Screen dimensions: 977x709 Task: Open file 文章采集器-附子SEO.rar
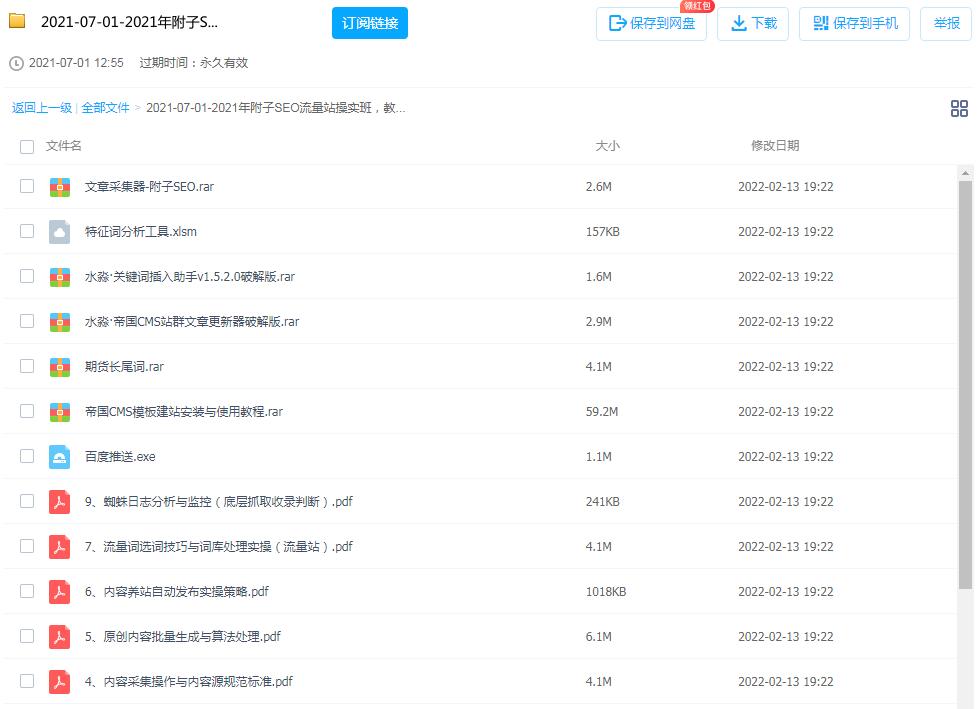pyautogui.click(x=149, y=187)
